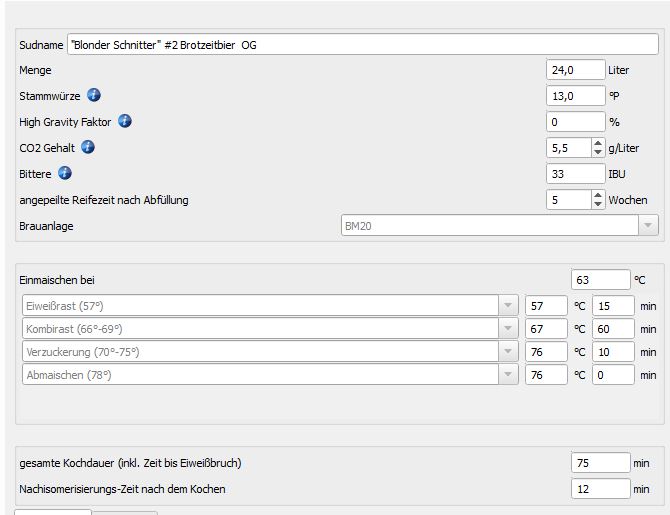
Task: Open the Eiweißrast (57°) rest dropdown
Action: [x=509, y=305]
